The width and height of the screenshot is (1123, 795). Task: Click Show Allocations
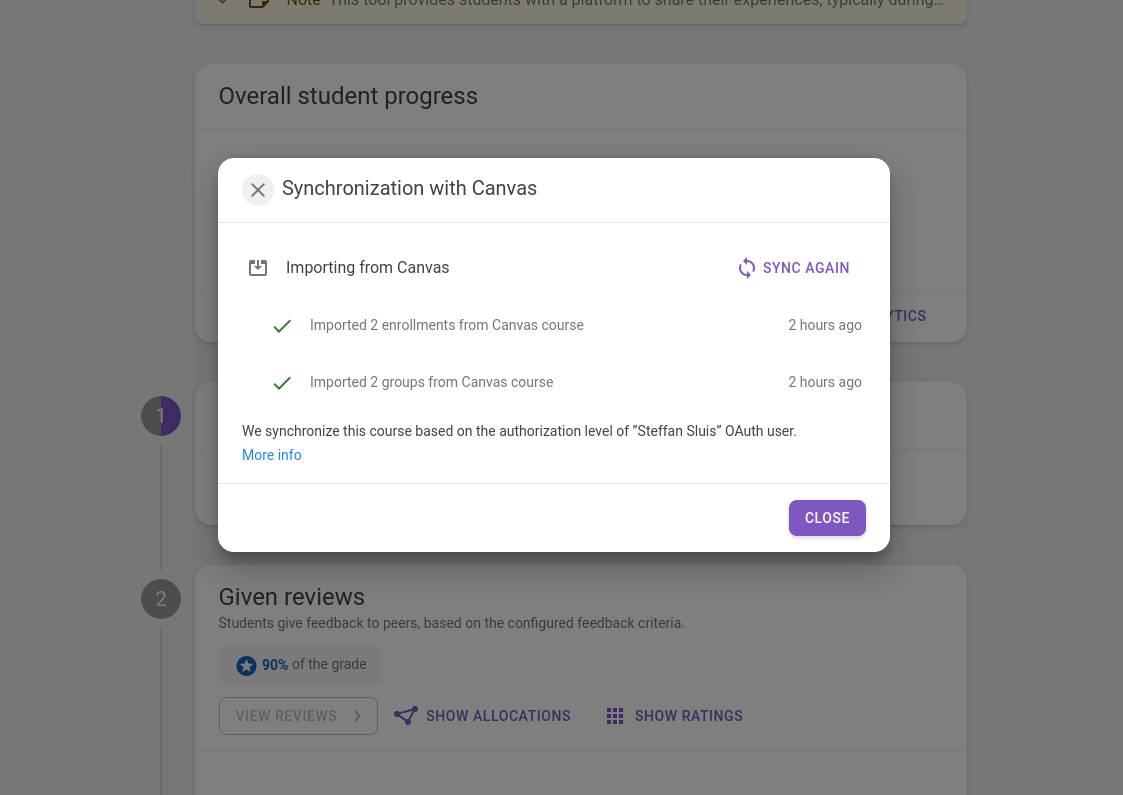[x=483, y=716]
